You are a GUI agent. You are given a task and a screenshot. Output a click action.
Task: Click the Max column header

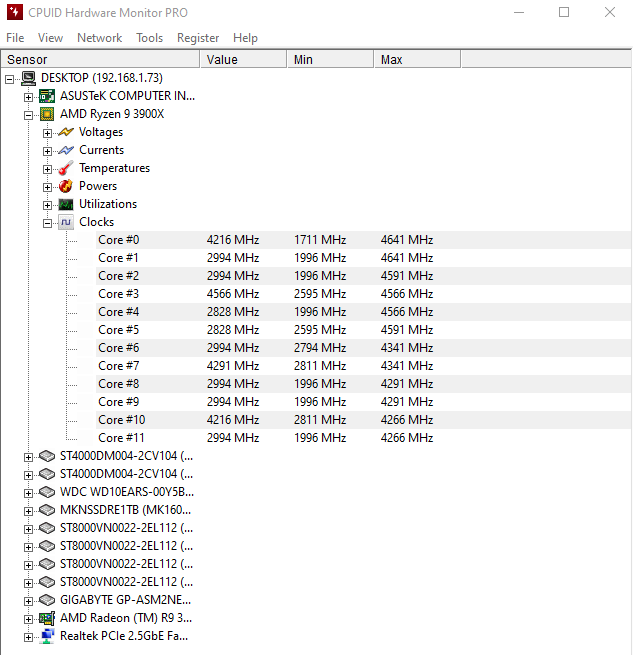[417, 59]
